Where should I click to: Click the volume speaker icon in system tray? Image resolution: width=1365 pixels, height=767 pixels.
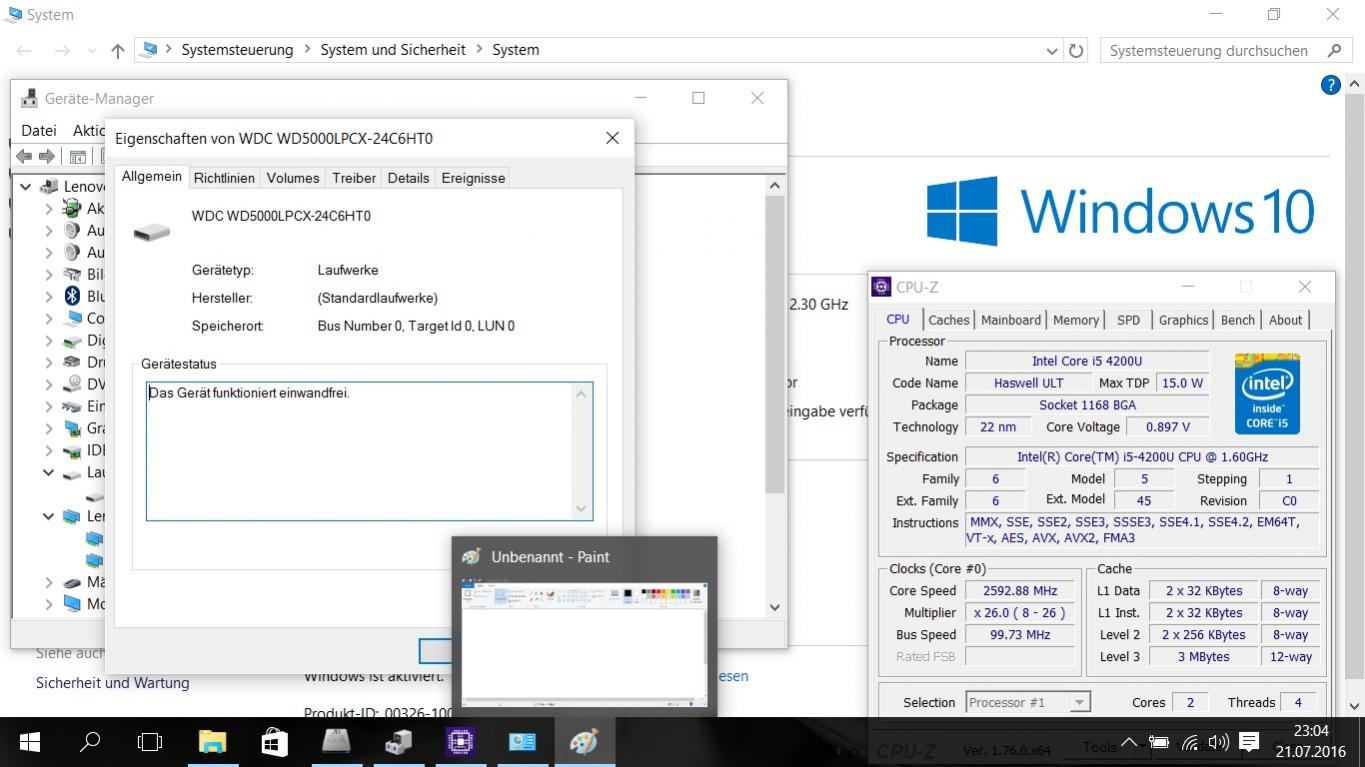click(x=1218, y=742)
